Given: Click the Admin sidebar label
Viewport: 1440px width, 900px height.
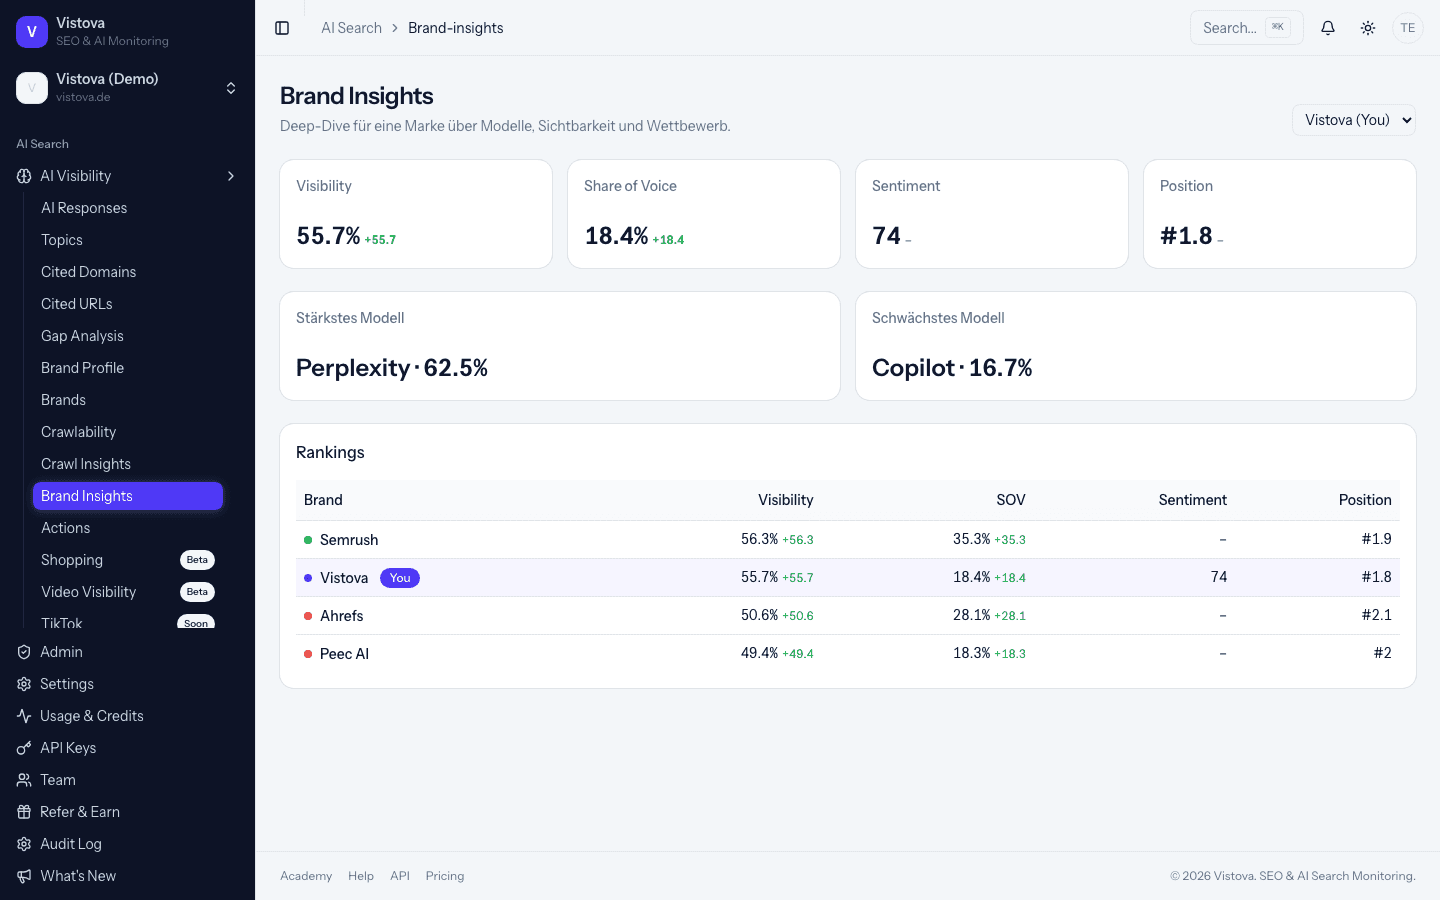Looking at the screenshot, I should (x=61, y=652).
